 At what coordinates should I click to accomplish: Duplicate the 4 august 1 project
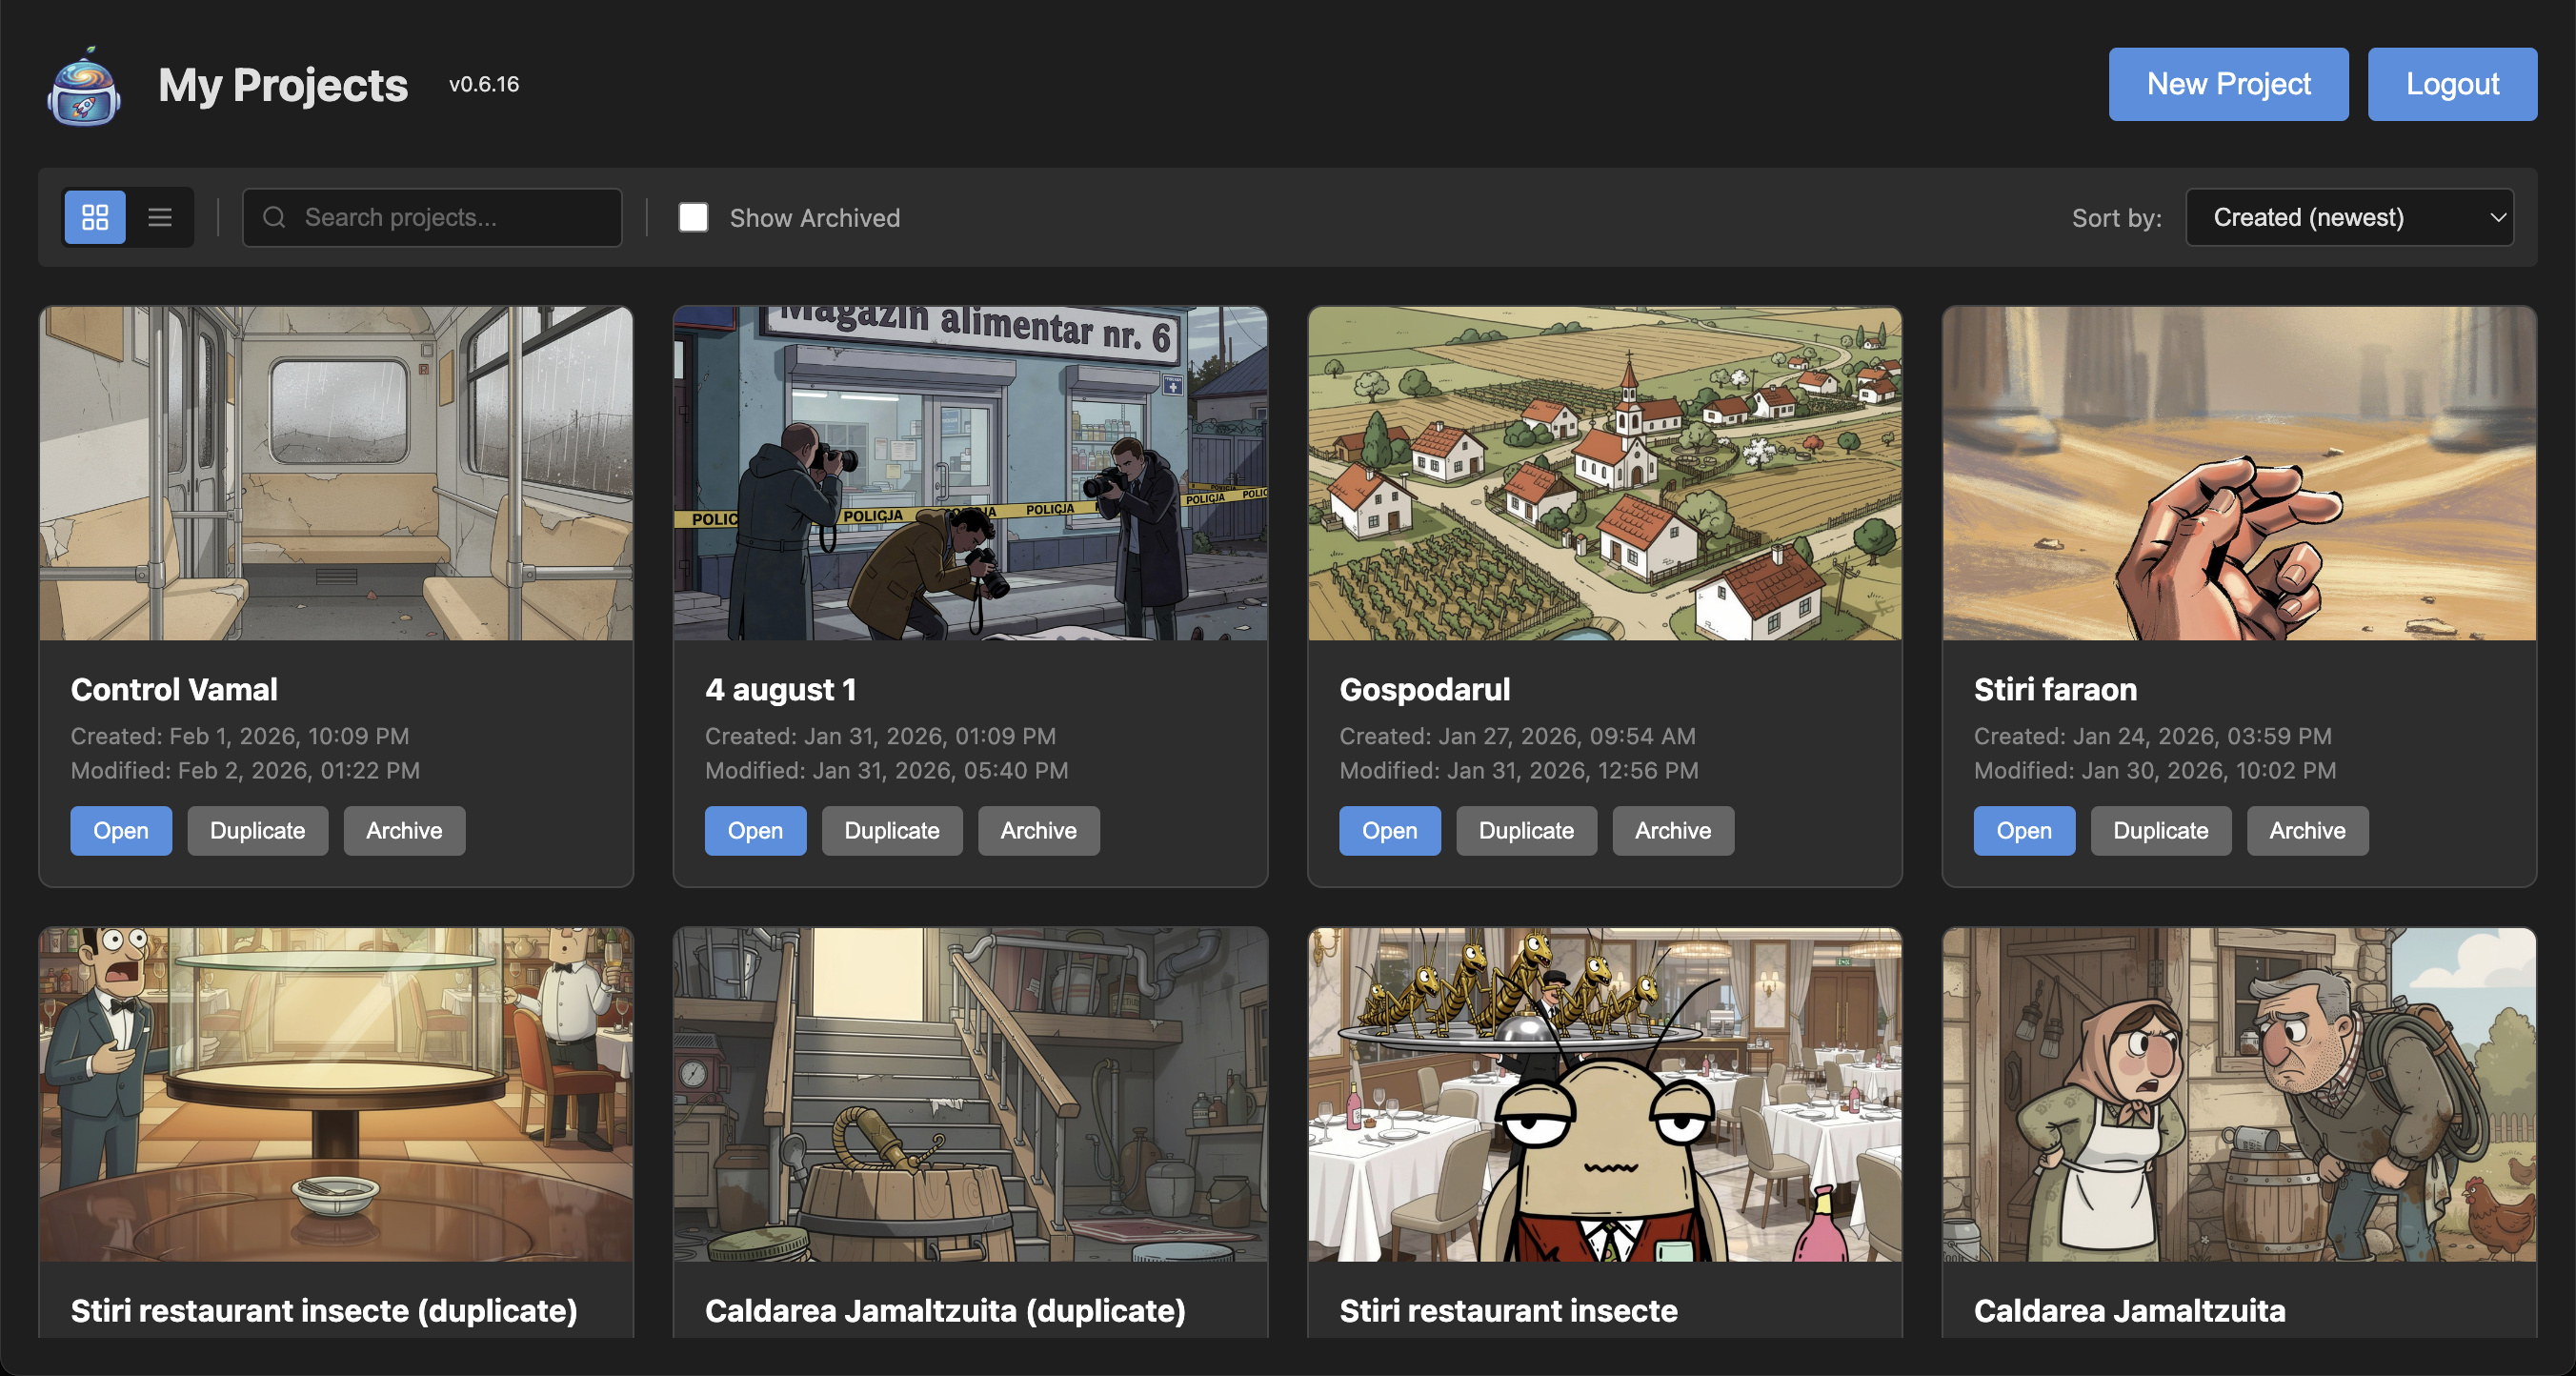point(891,830)
